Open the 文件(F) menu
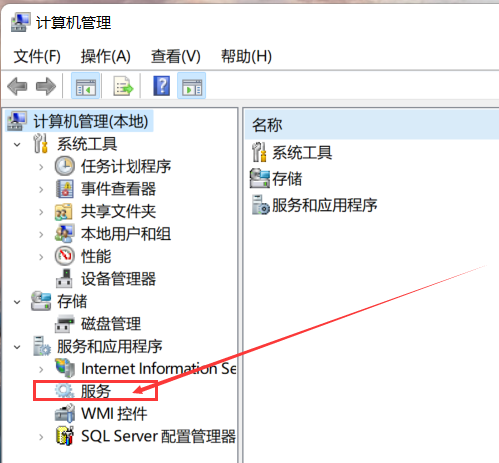 (37, 56)
